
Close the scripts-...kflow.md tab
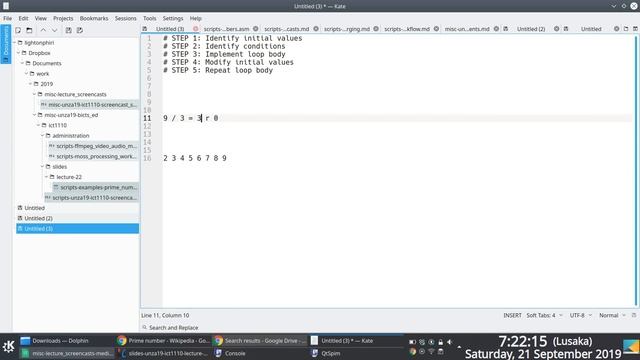(436, 29)
